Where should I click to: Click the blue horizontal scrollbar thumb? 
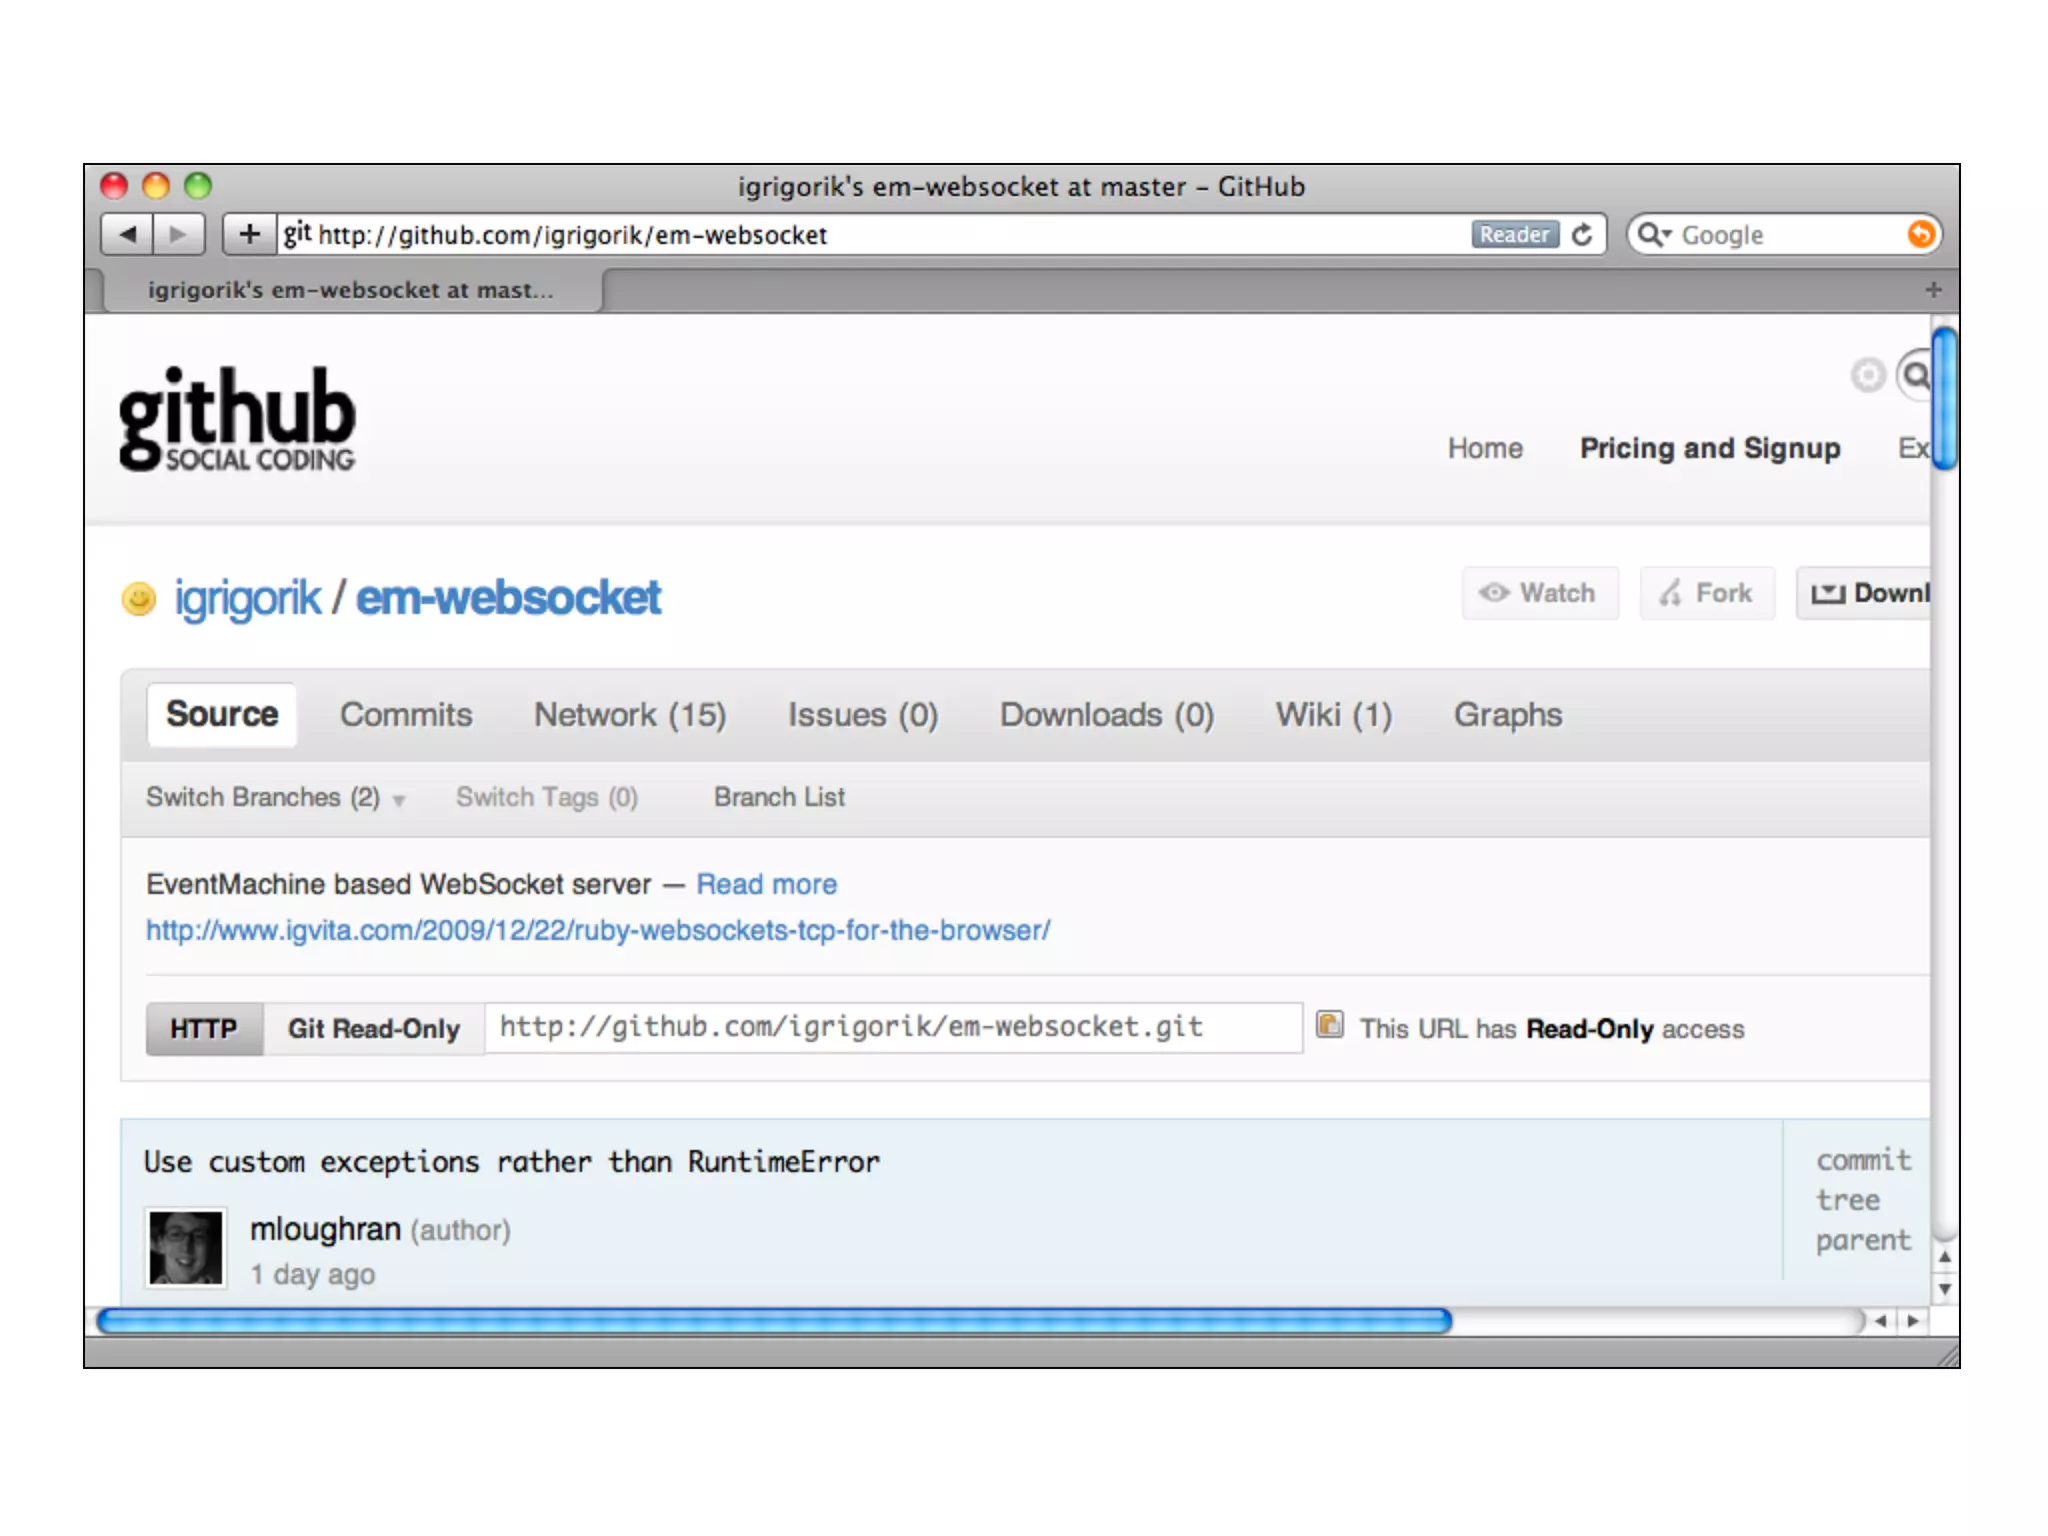coord(774,1321)
